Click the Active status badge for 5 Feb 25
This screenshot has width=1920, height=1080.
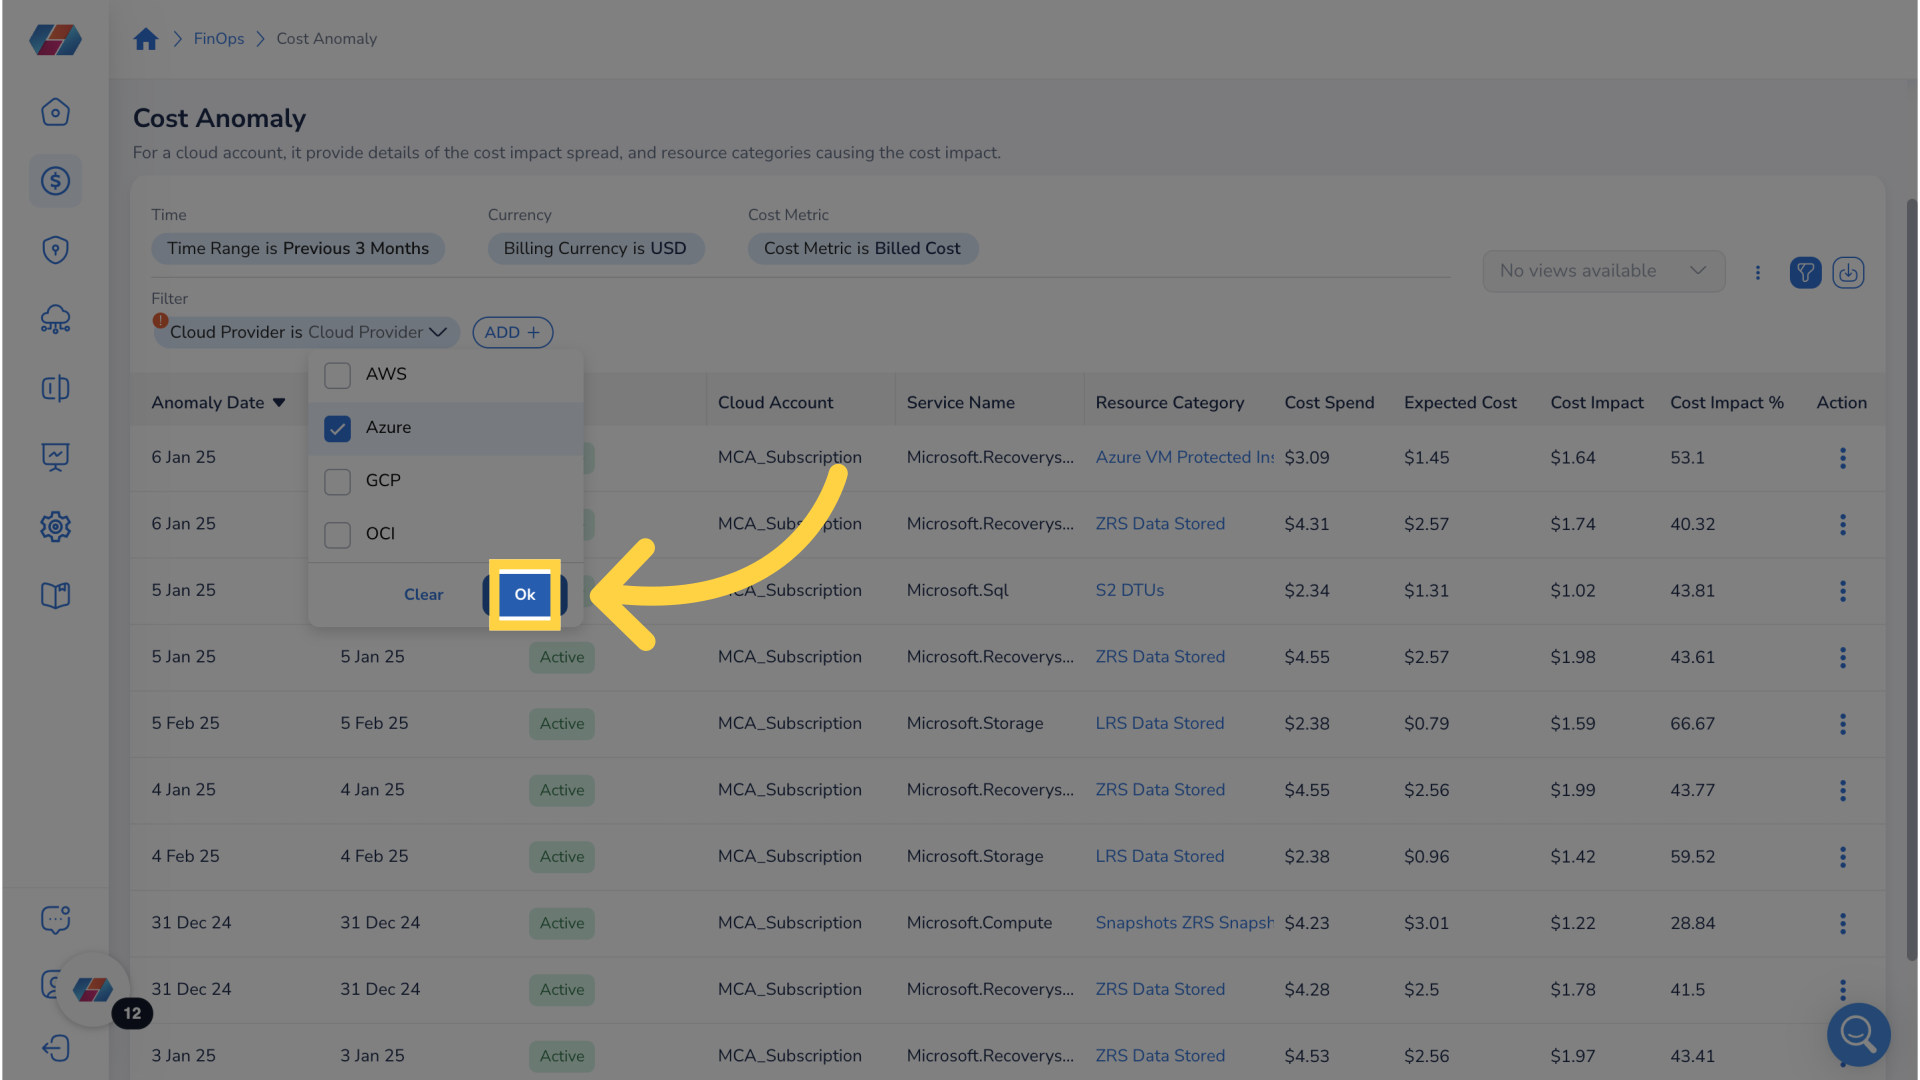[562, 723]
